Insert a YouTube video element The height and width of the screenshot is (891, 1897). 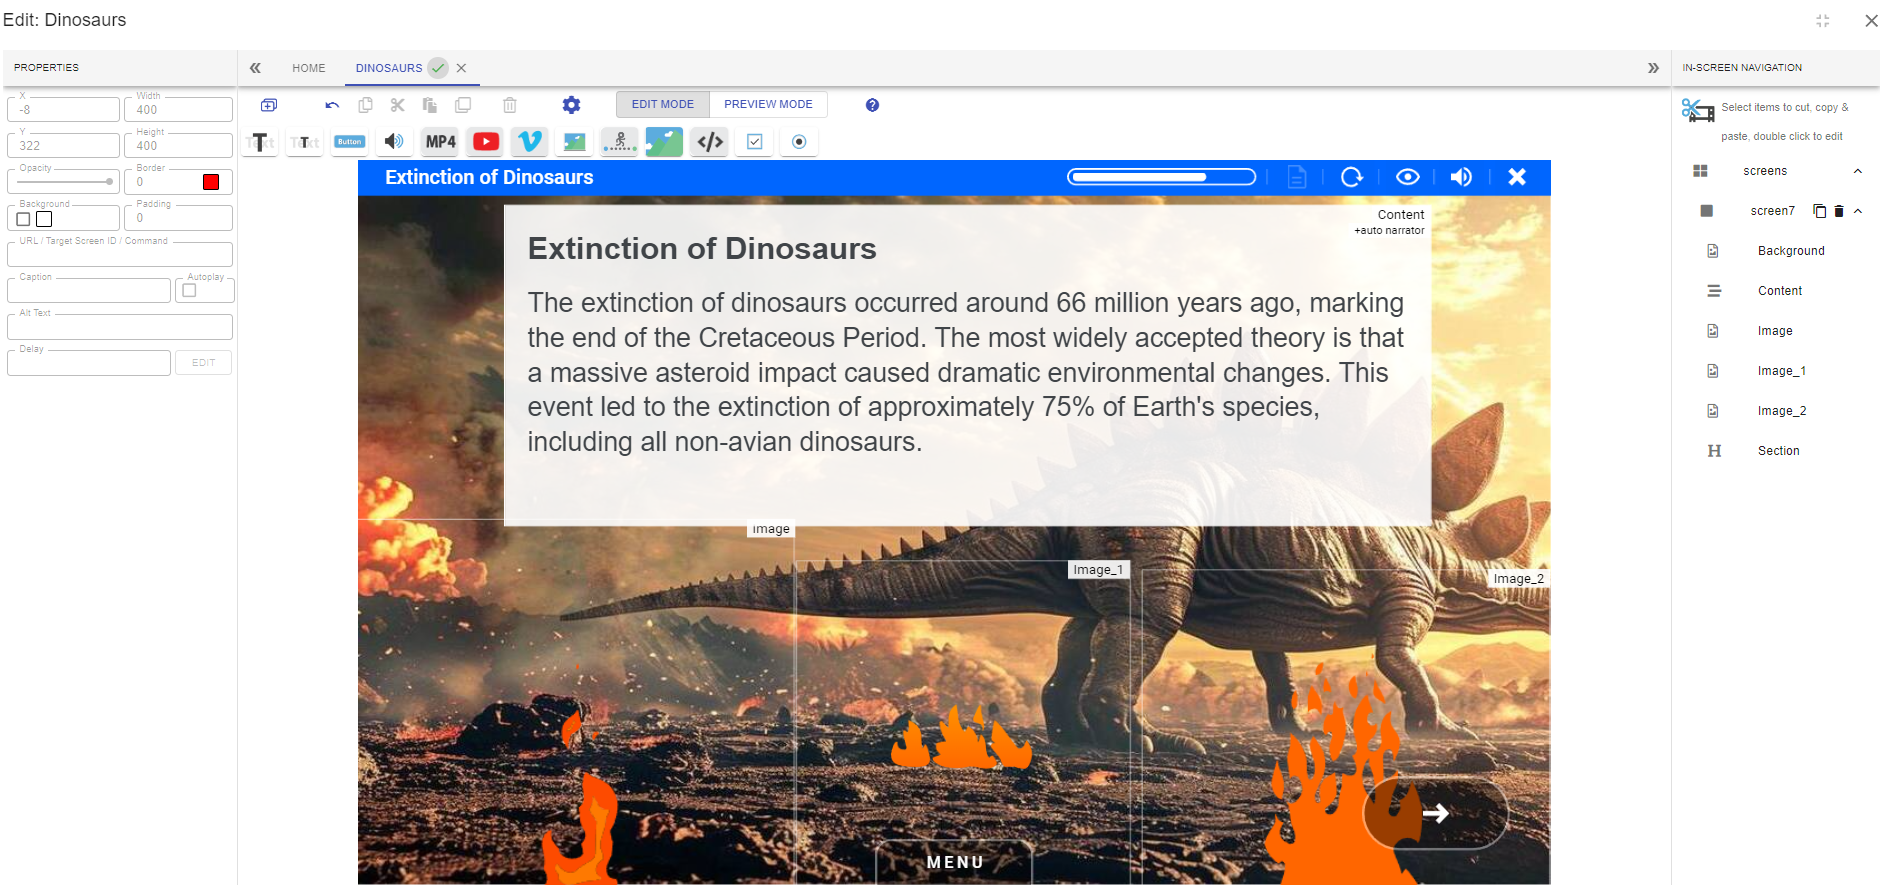pos(486,142)
